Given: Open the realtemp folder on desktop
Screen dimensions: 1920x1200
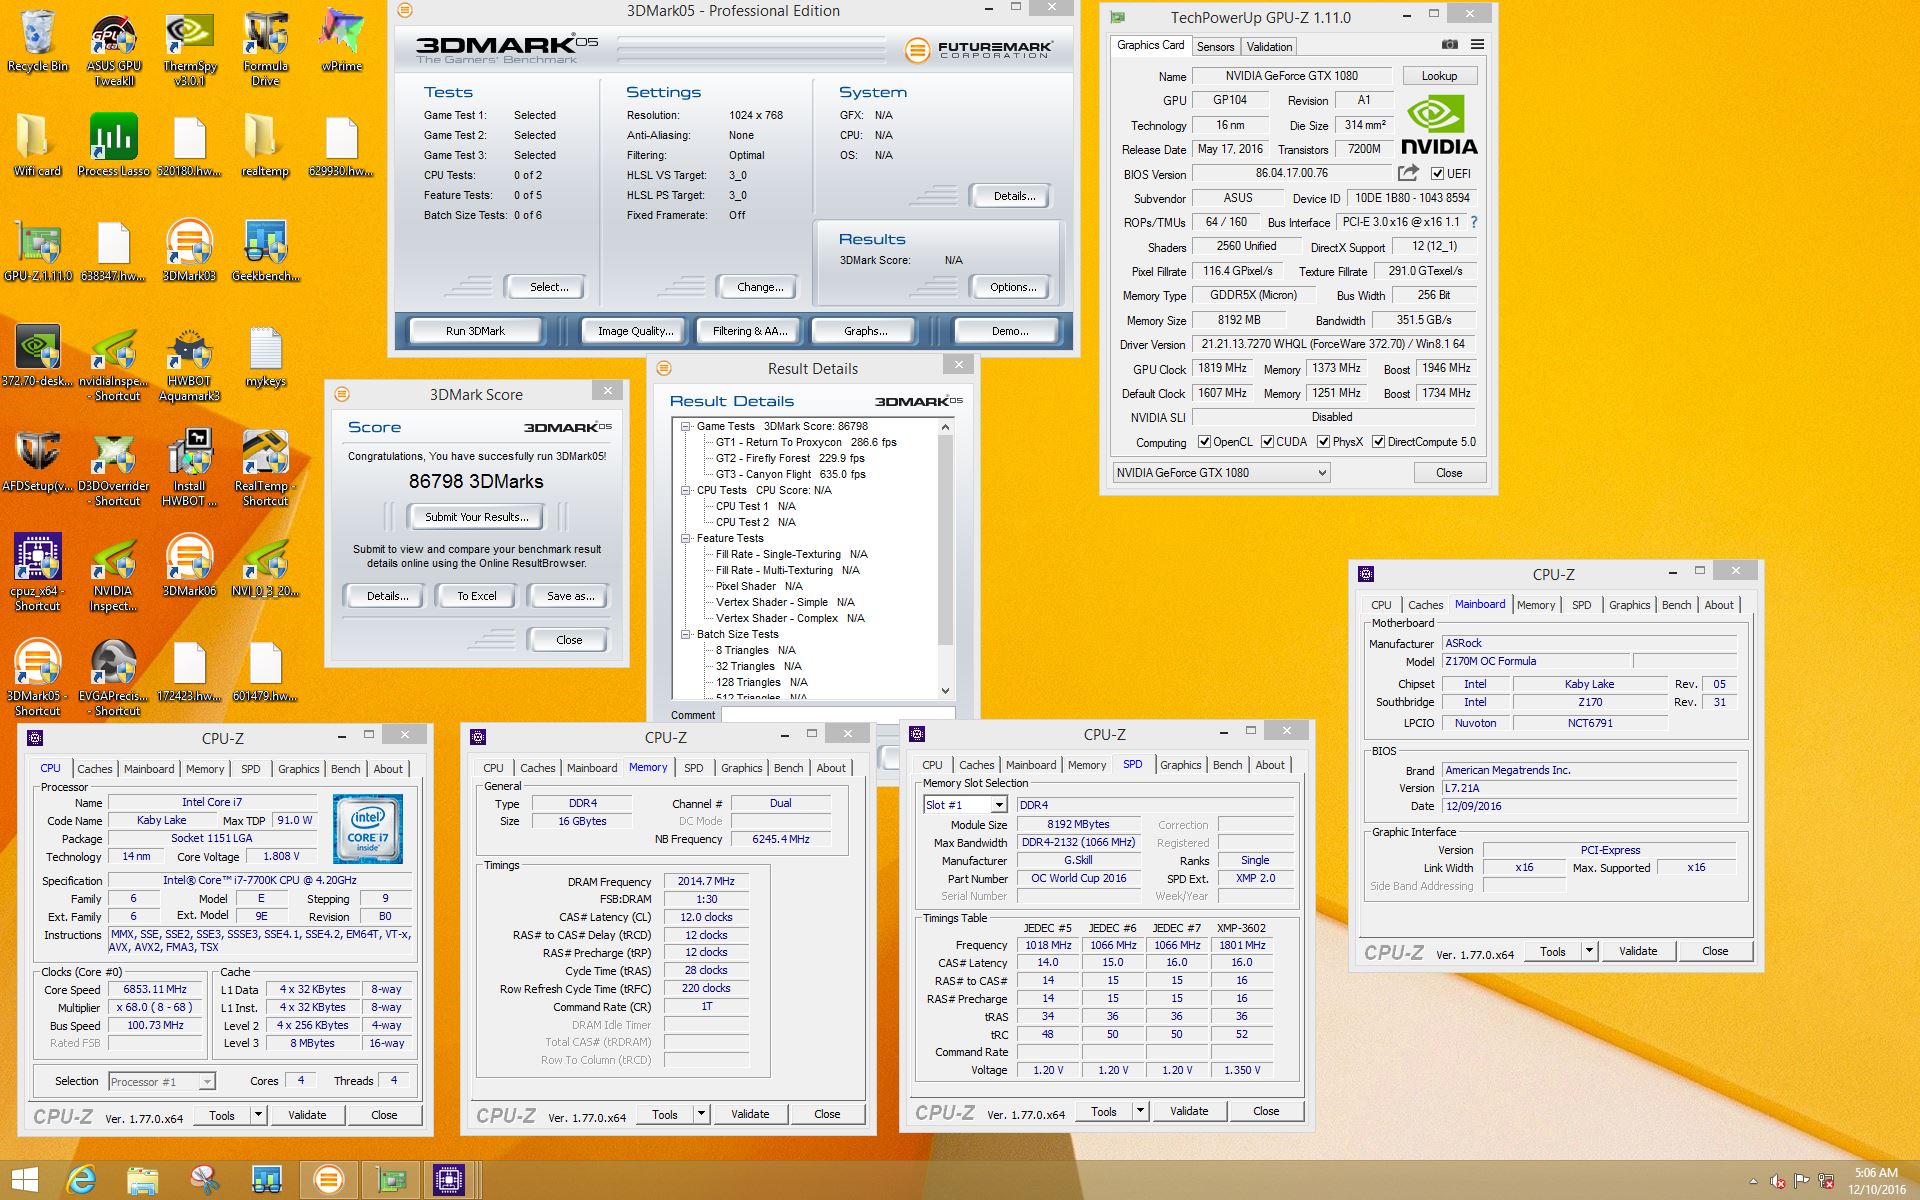Looking at the screenshot, I should tap(265, 146).
